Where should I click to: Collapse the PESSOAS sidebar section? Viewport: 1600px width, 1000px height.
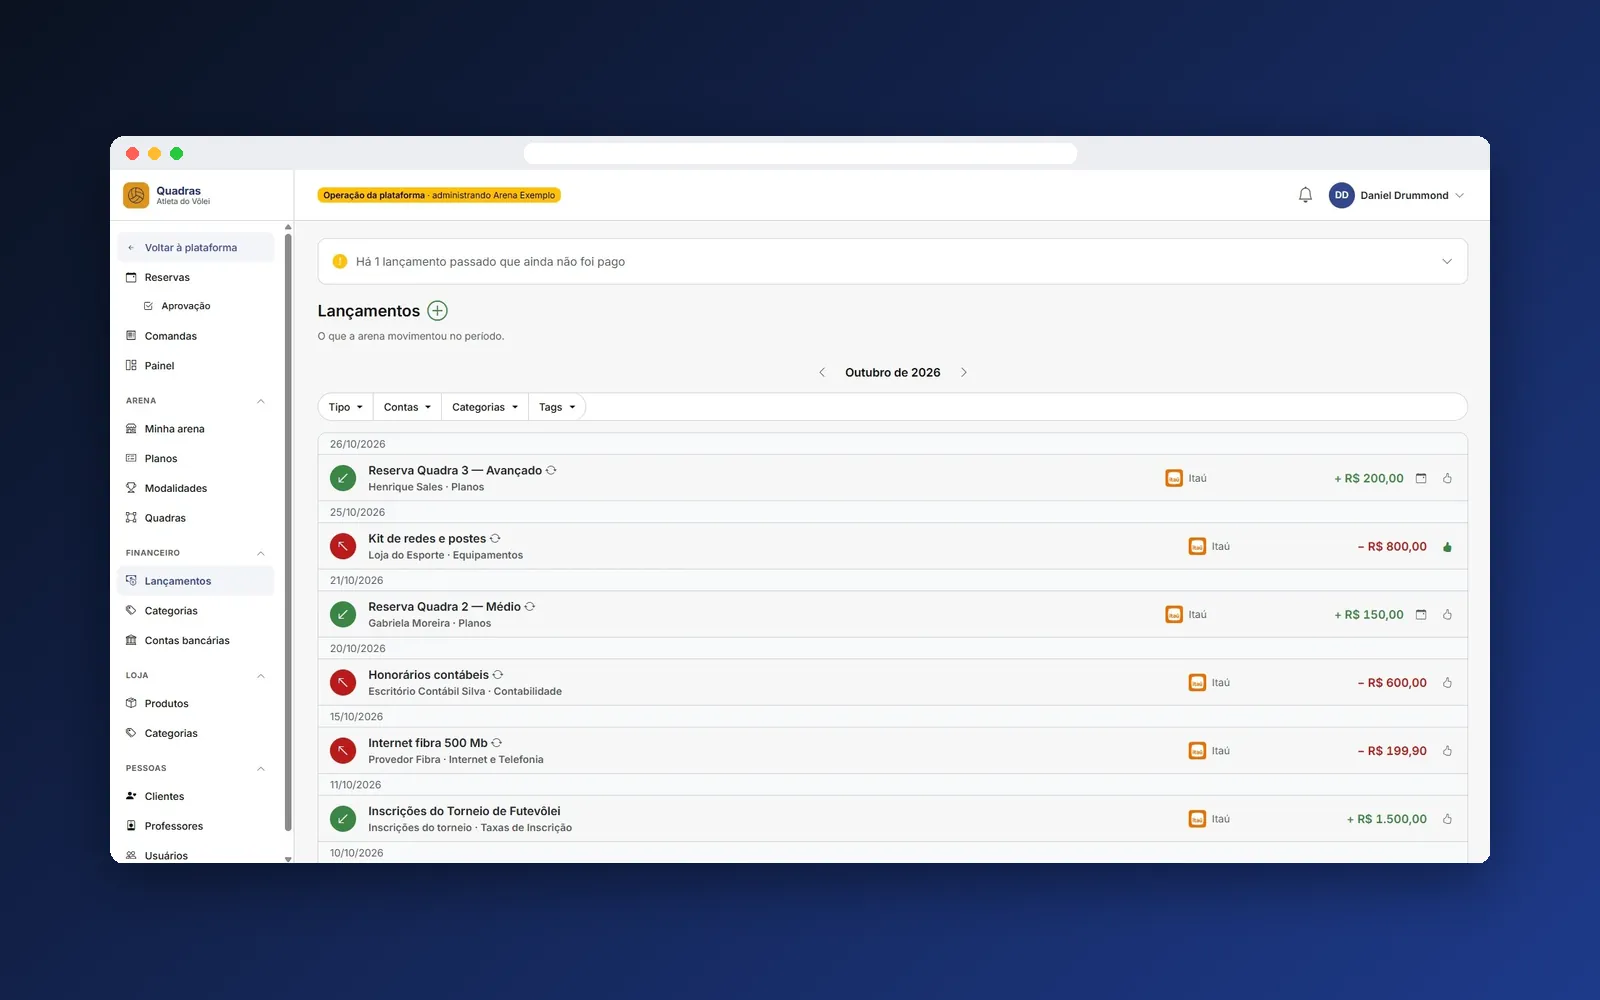[x=261, y=769]
